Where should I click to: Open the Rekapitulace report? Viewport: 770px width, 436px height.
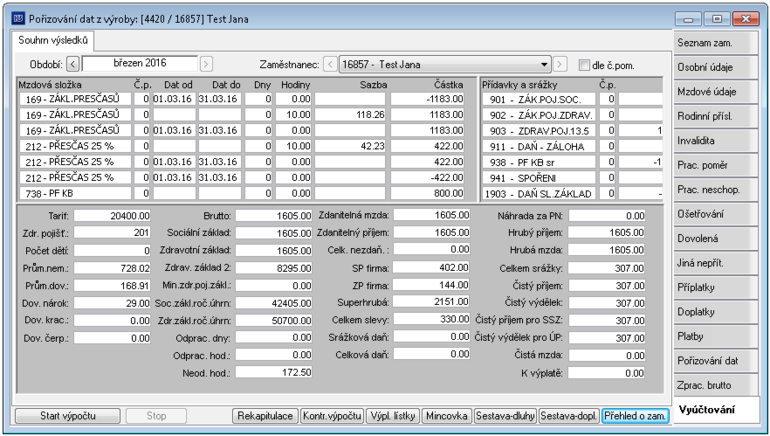(x=265, y=416)
